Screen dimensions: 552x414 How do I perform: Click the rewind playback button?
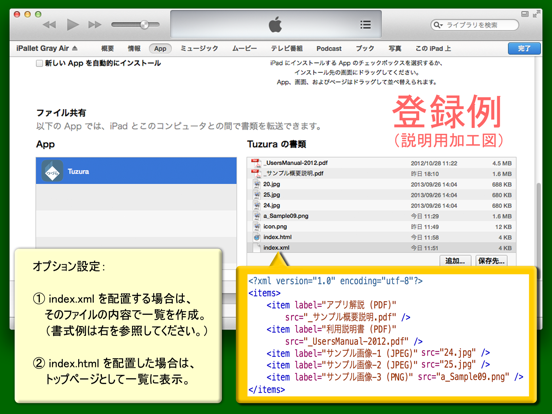click(x=49, y=25)
